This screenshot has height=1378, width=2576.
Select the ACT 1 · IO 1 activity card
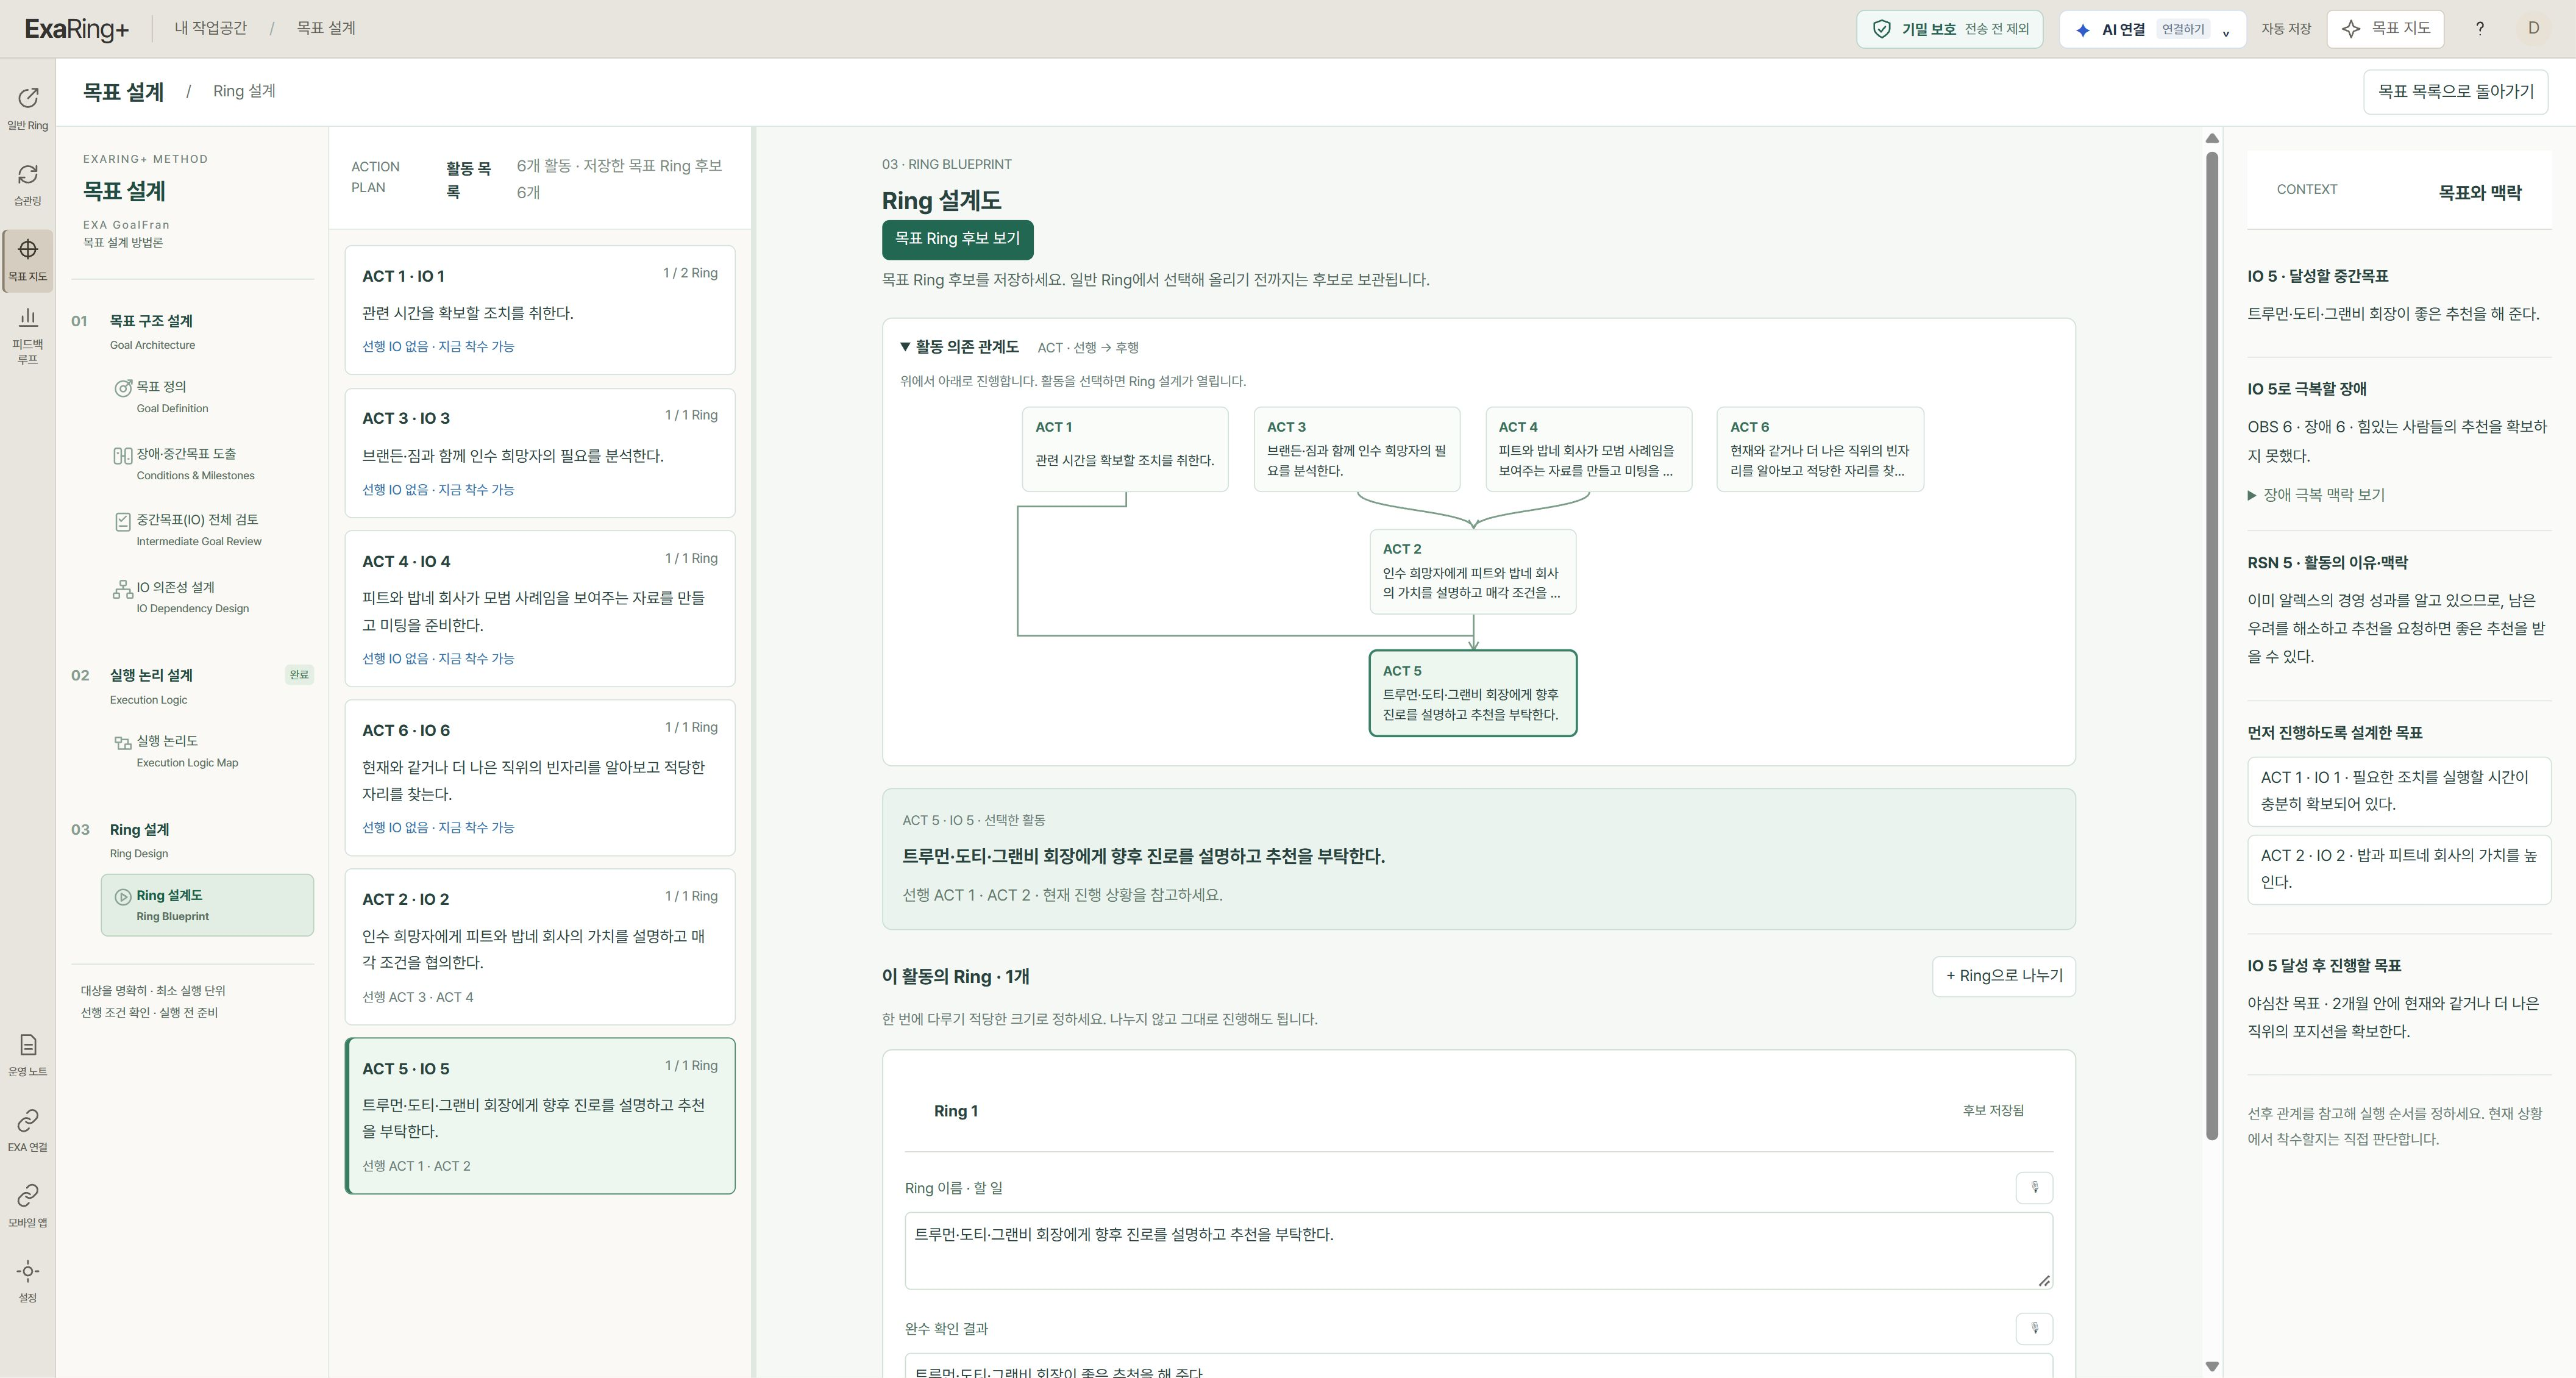(x=540, y=310)
